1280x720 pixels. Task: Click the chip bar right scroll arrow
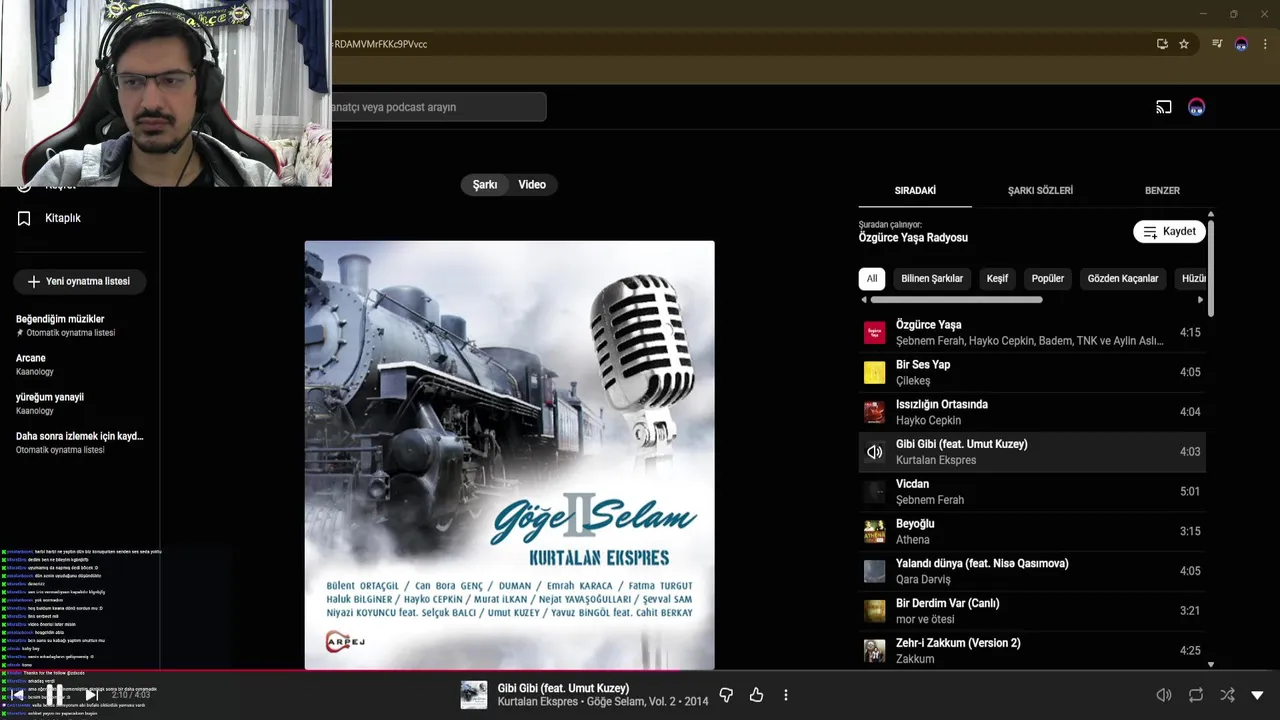click(x=1200, y=299)
